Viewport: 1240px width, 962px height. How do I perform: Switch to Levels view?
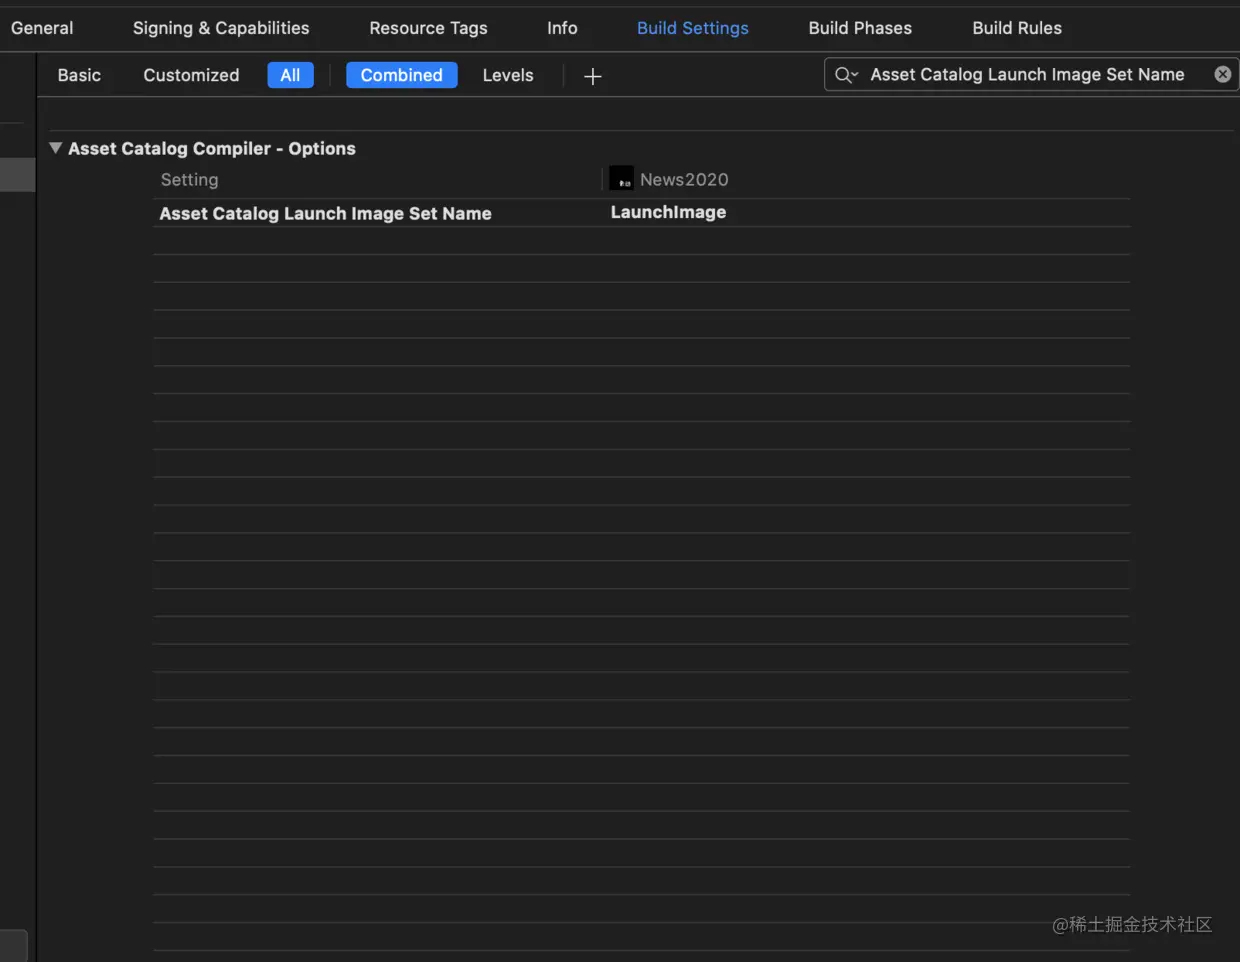point(508,75)
